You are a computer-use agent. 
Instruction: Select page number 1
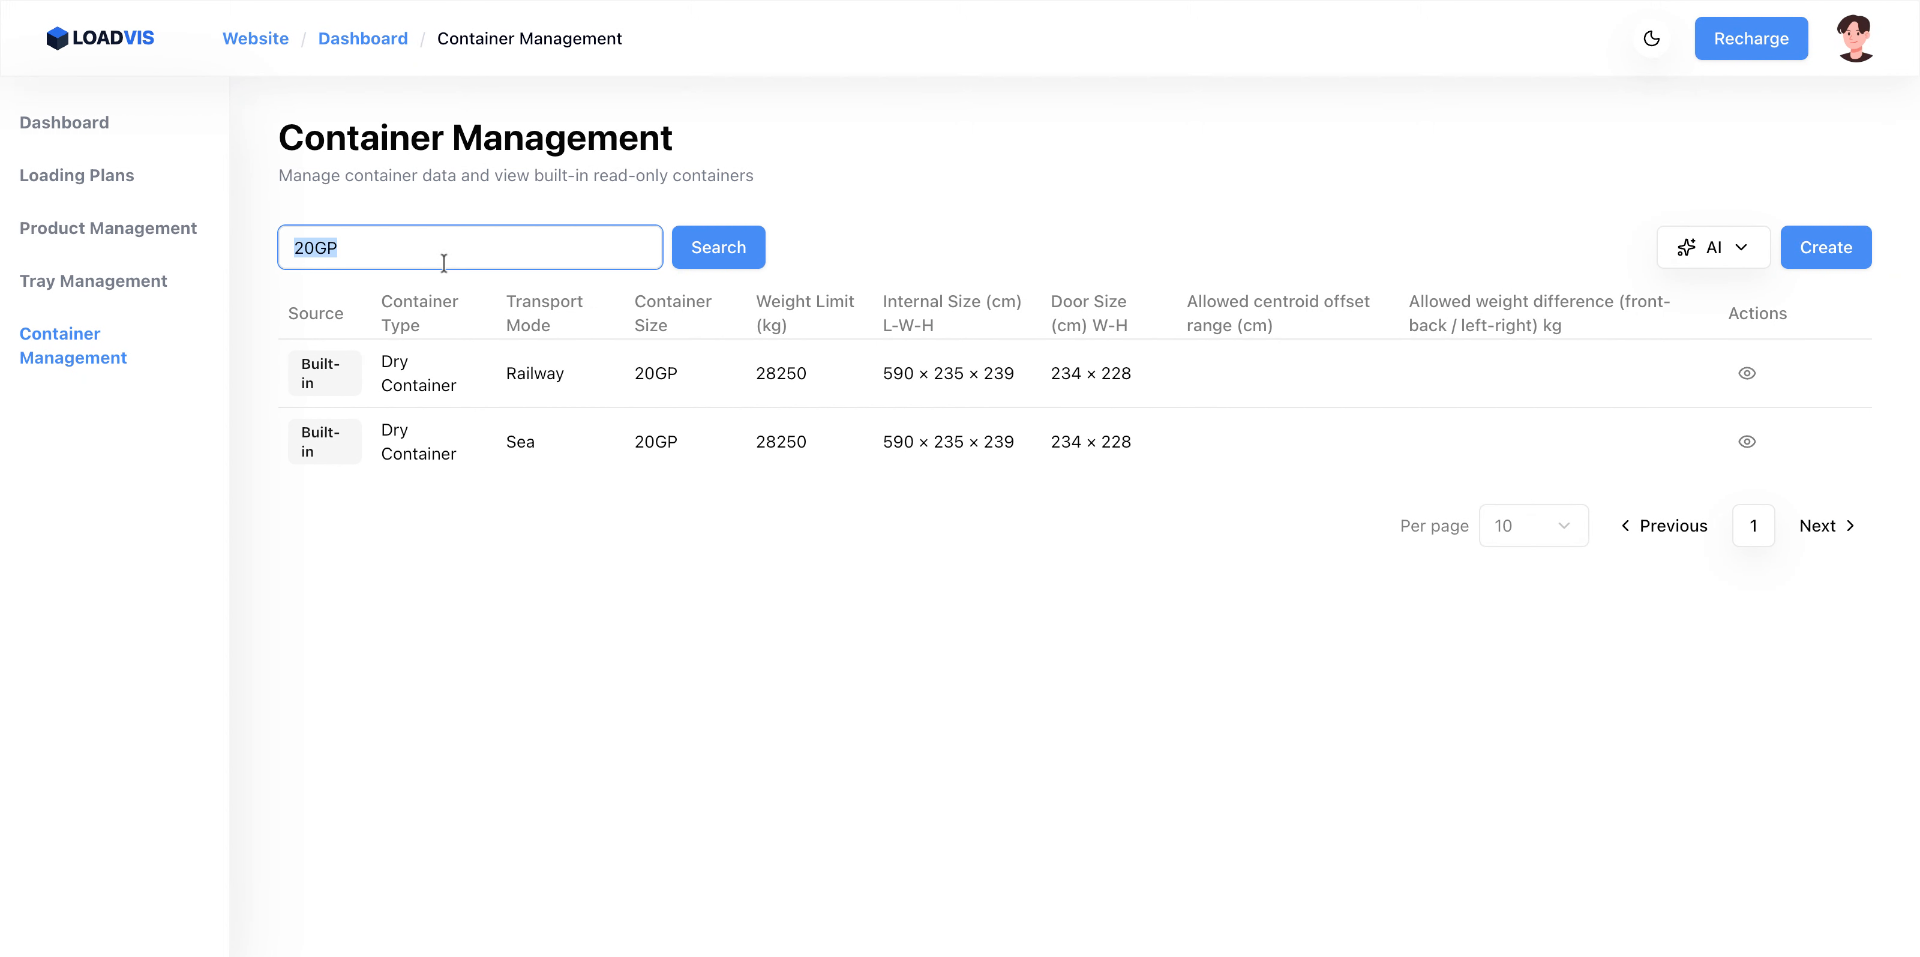(1753, 526)
